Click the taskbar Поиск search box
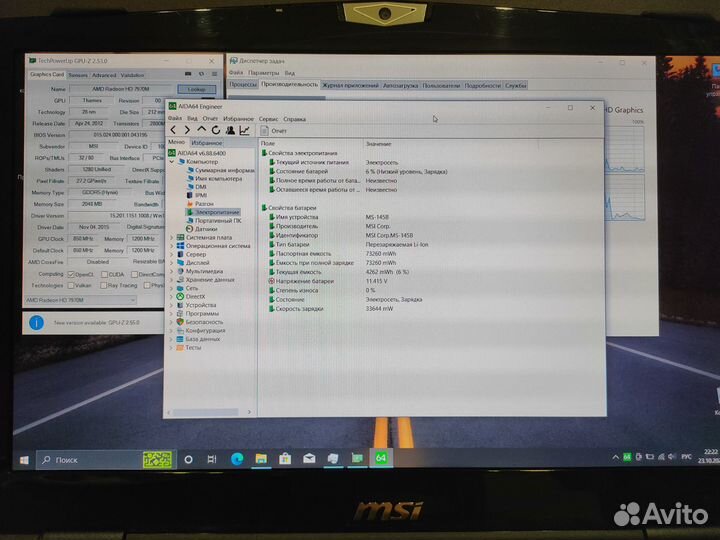 (105, 460)
